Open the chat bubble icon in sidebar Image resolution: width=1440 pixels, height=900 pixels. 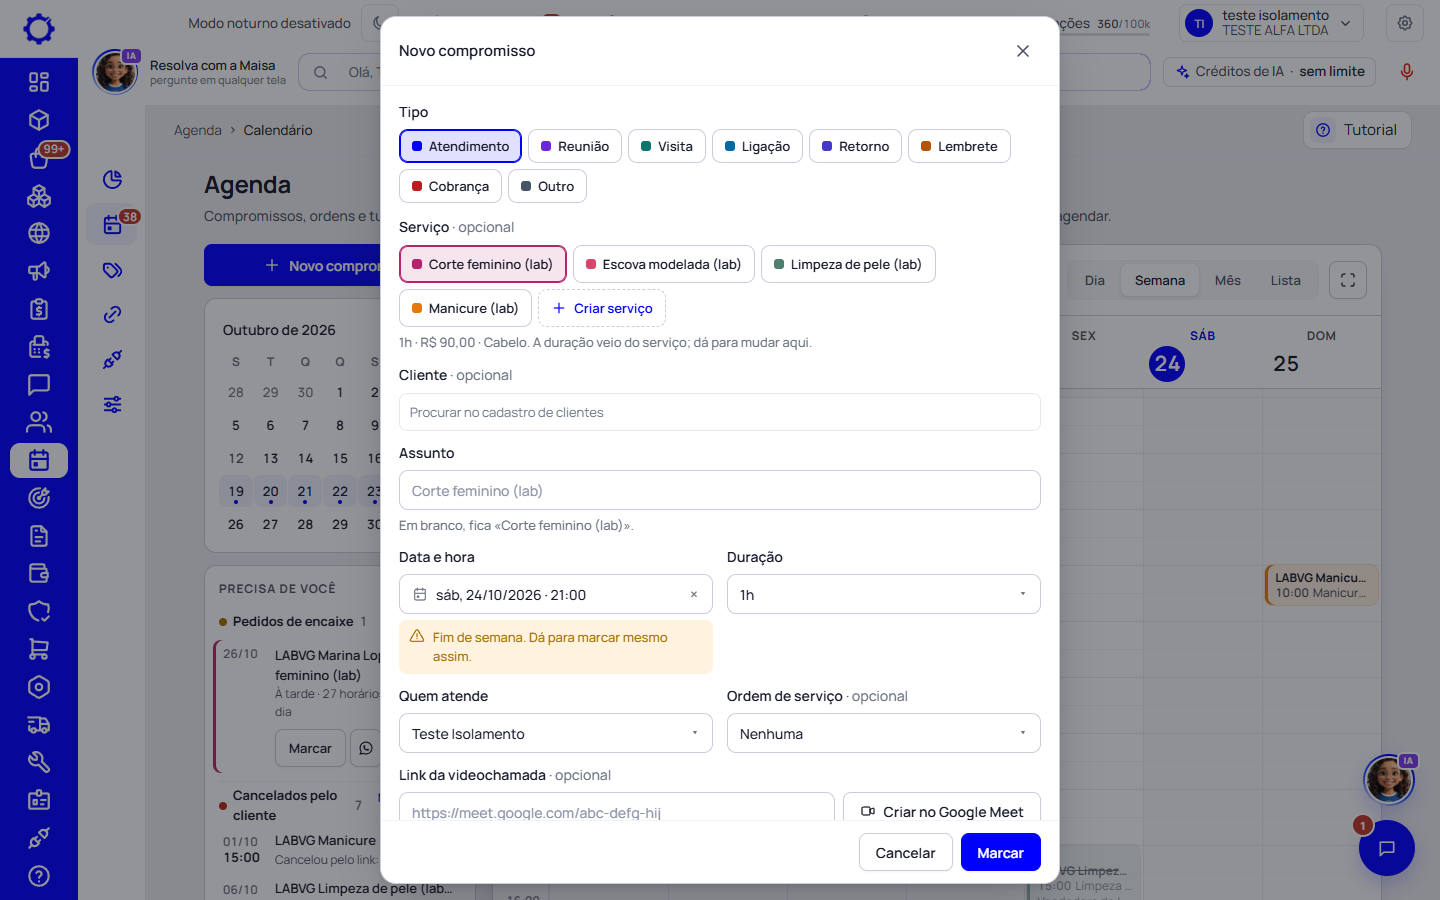tap(39, 384)
